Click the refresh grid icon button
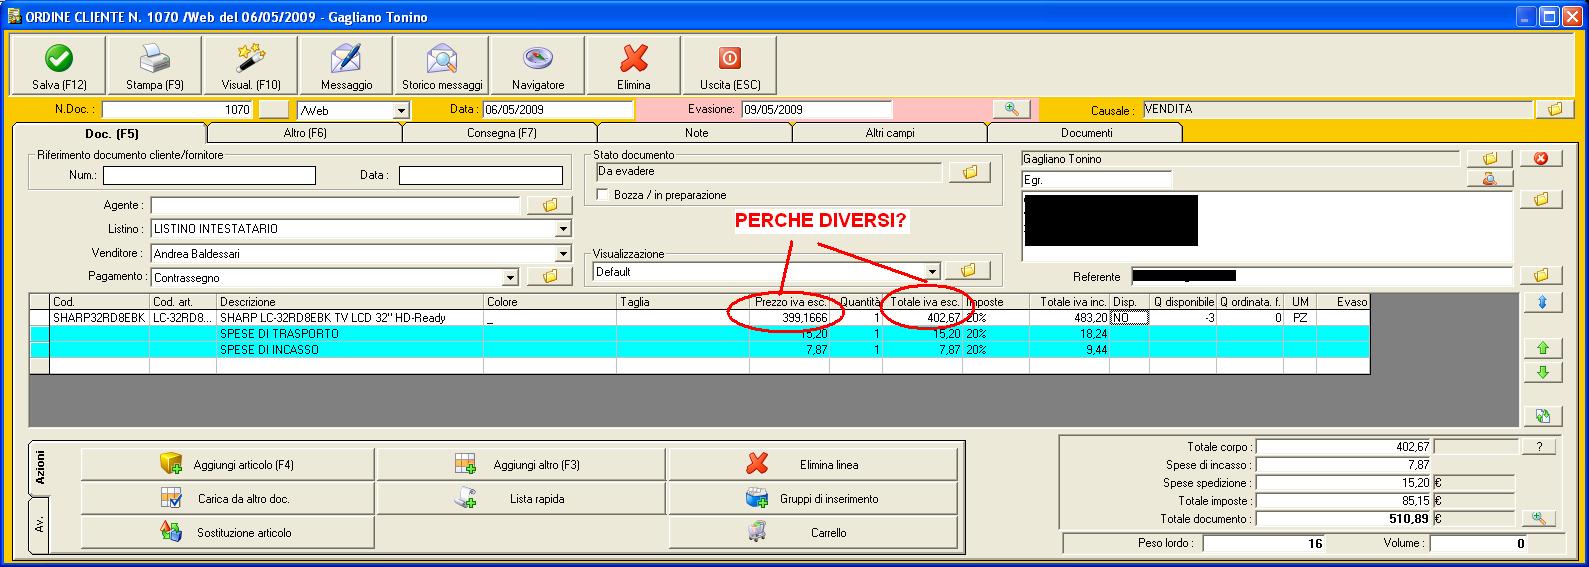Viewport: 1589px width, 567px height. click(x=1542, y=417)
